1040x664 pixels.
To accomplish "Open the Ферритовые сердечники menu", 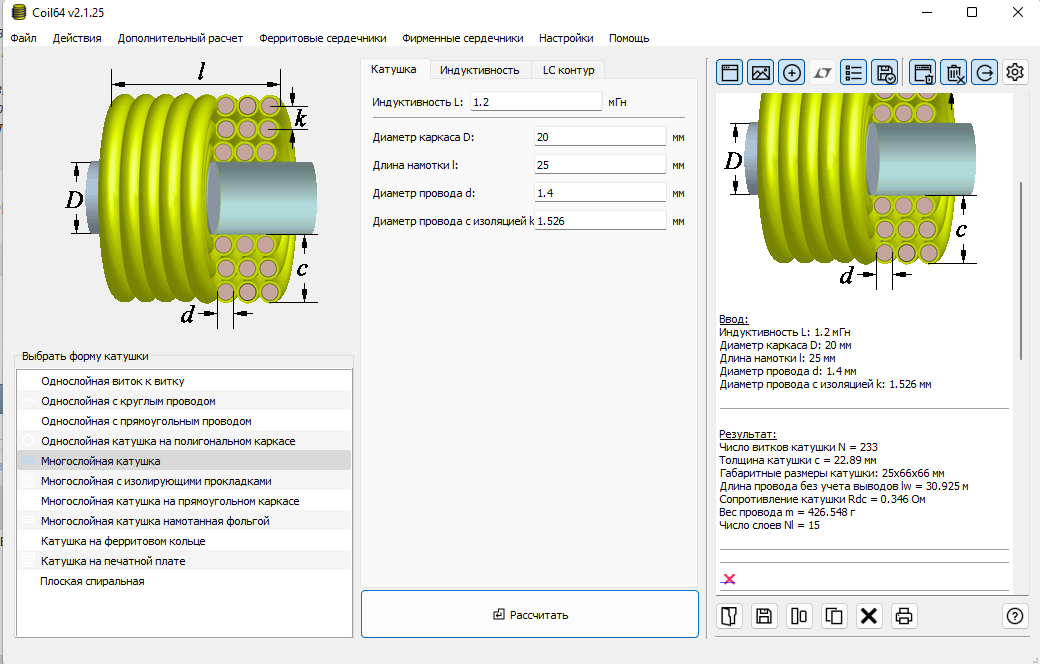I will 322,38.
